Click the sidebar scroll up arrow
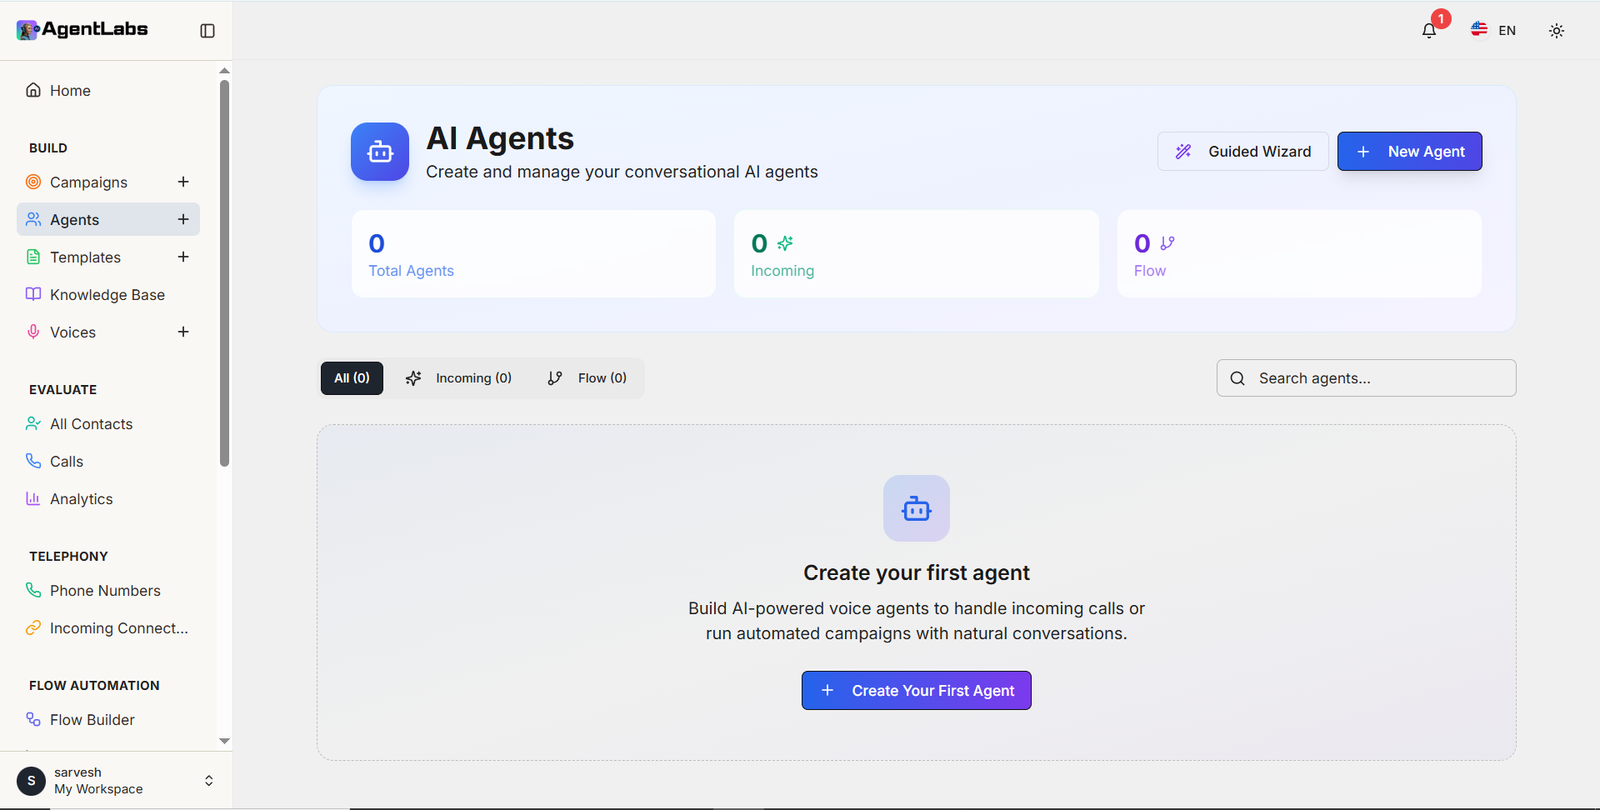This screenshot has width=1600, height=810. point(224,70)
